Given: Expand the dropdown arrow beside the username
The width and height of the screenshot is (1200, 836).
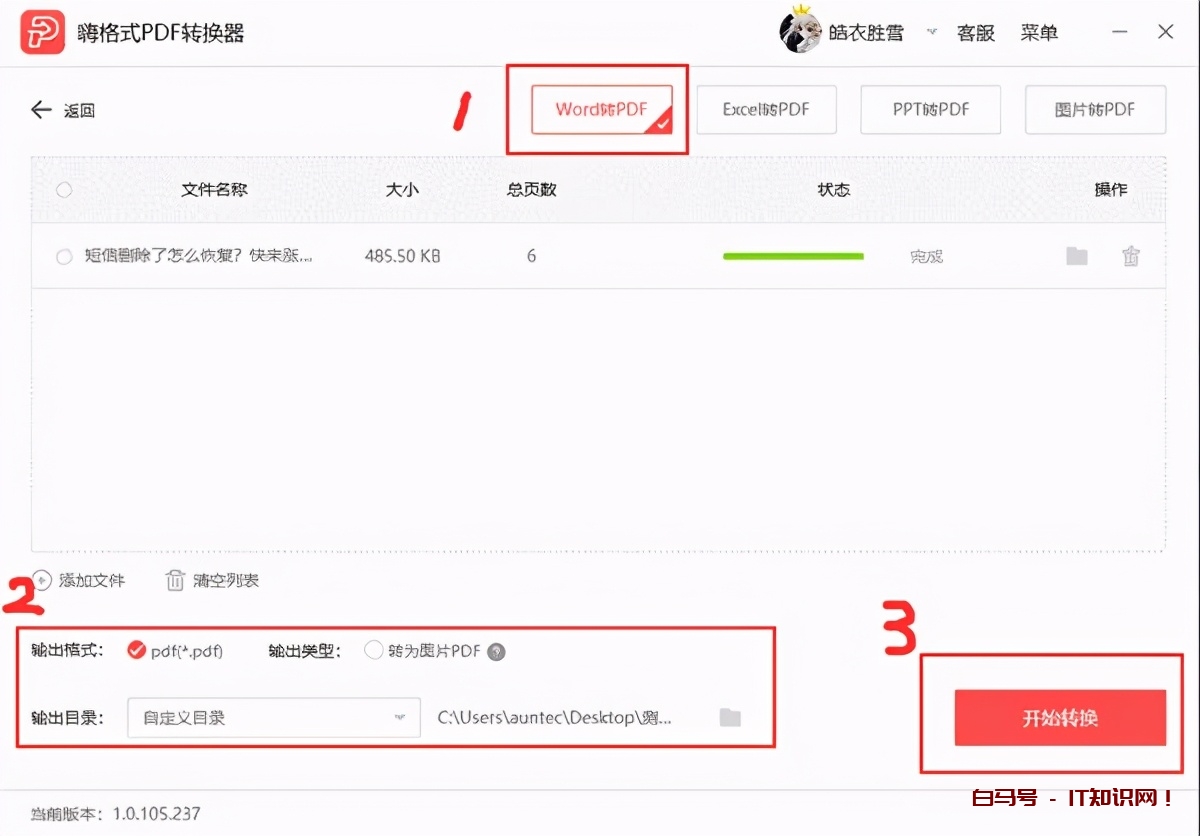Looking at the screenshot, I should tap(930, 33).
